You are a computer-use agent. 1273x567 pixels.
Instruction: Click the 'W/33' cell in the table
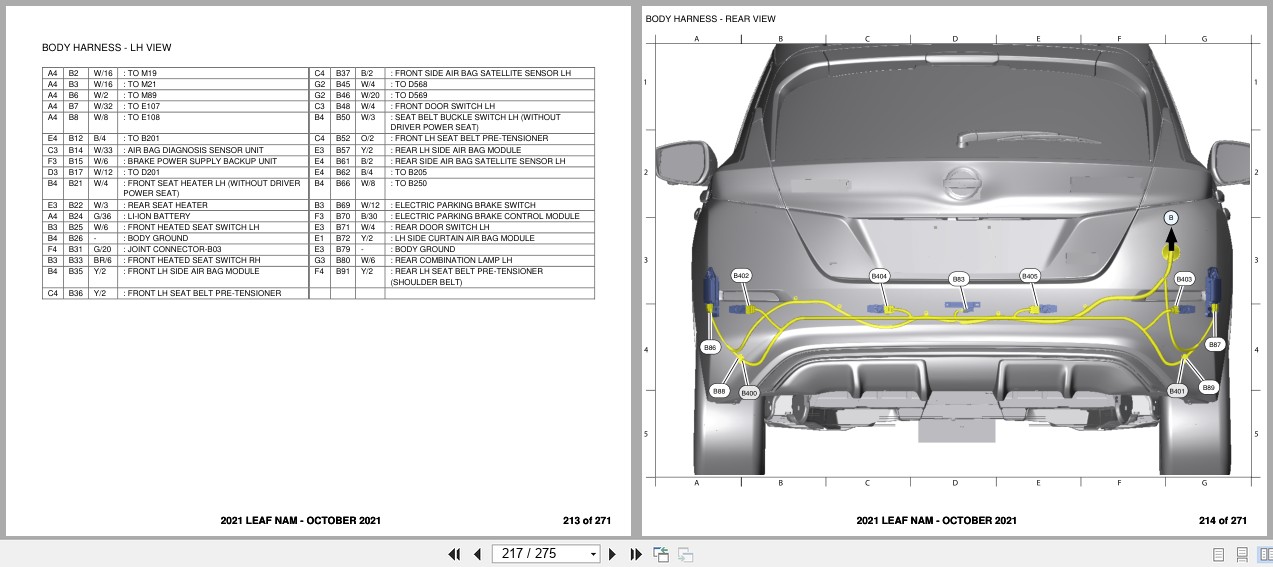click(x=103, y=150)
